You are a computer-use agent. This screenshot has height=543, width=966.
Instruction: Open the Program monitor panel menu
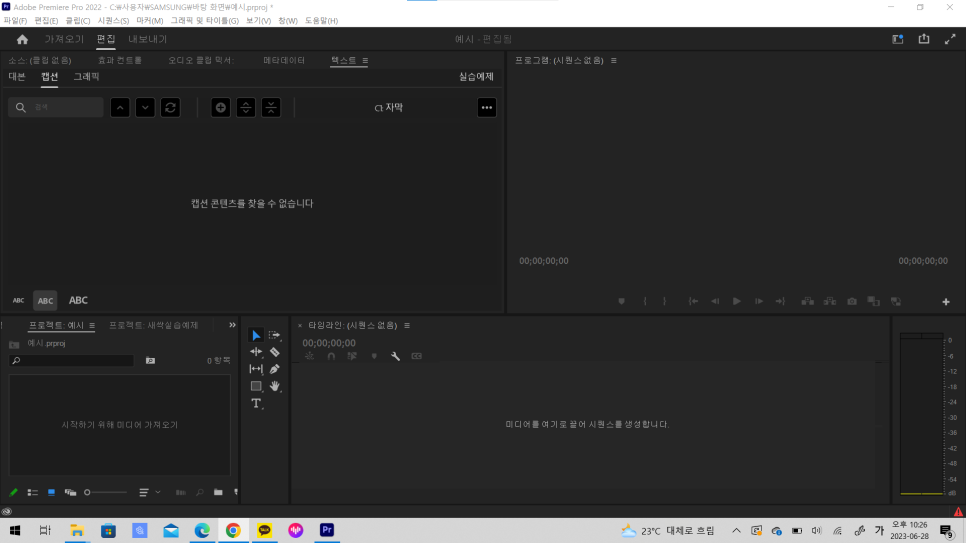pyautogui.click(x=614, y=60)
